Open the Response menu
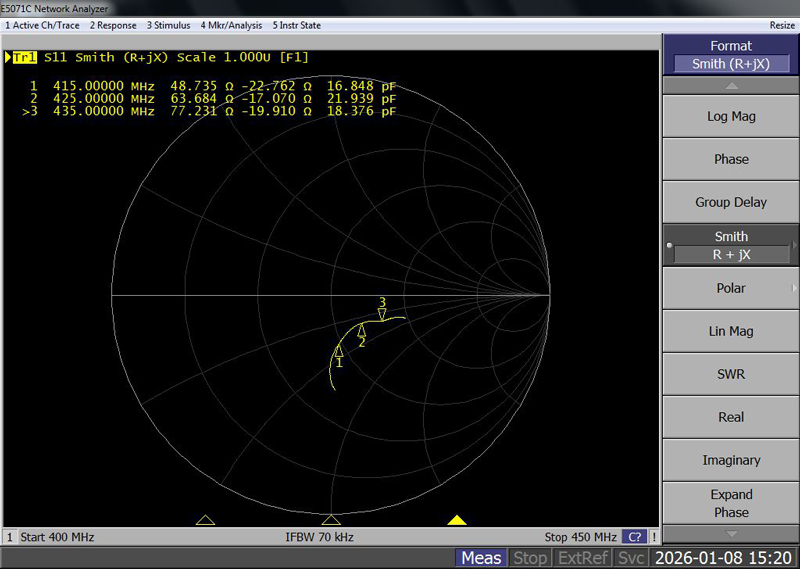Screen dimensions: 800x569 tap(114, 25)
